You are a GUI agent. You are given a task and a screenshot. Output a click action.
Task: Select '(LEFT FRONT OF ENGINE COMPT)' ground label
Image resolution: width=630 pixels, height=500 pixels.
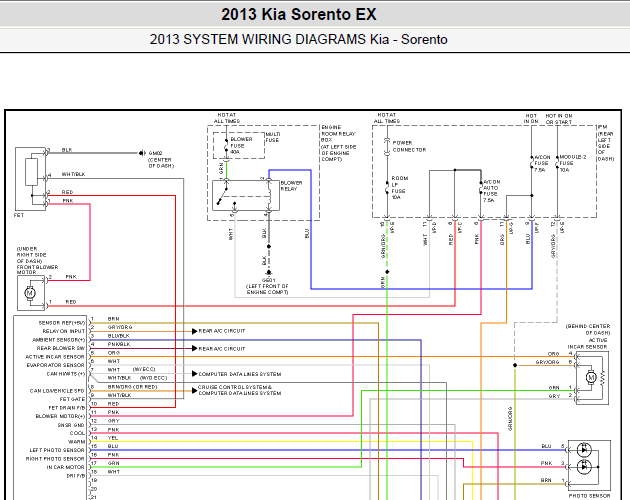click(x=267, y=289)
